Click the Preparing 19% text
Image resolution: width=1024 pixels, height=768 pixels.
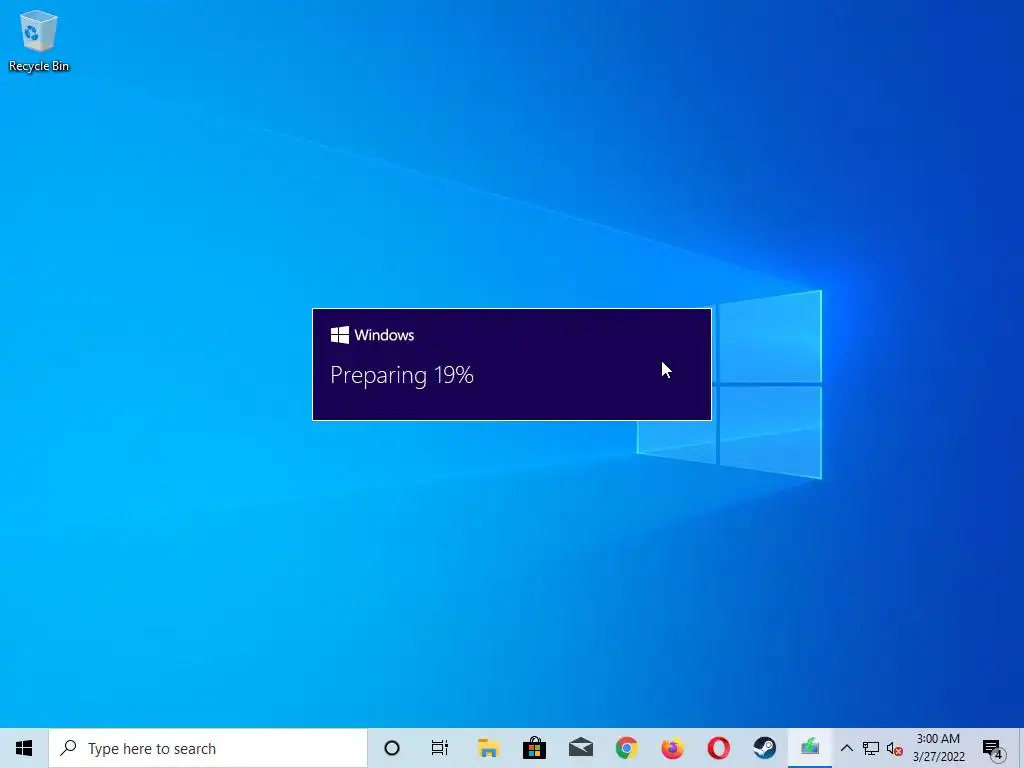point(402,376)
